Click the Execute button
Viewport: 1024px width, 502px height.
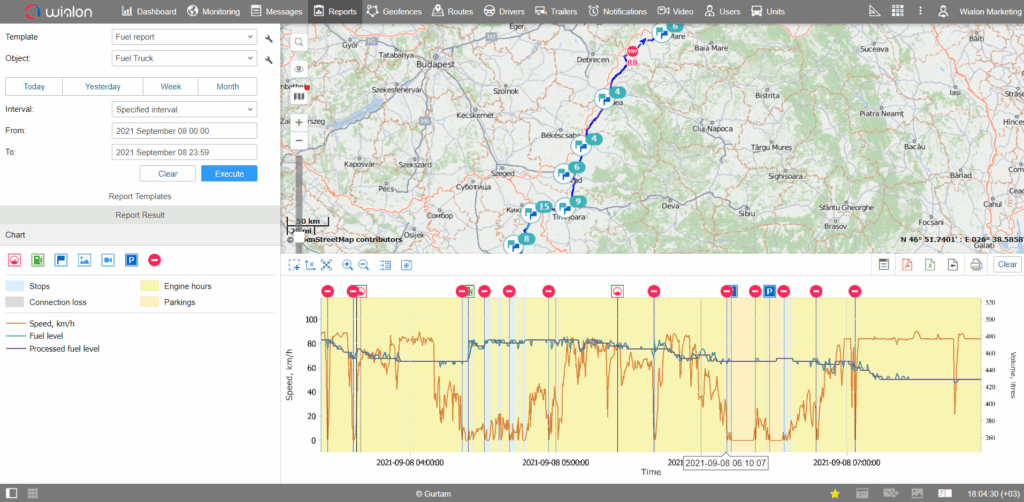click(229, 174)
